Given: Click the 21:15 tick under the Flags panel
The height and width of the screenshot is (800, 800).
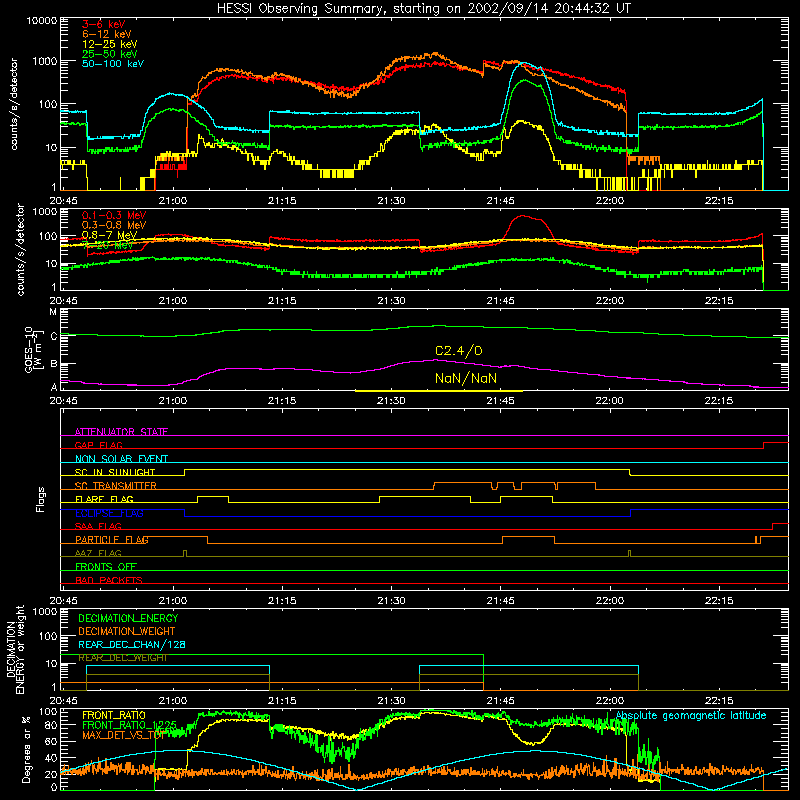Looking at the screenshot, I should click(282, 601).
